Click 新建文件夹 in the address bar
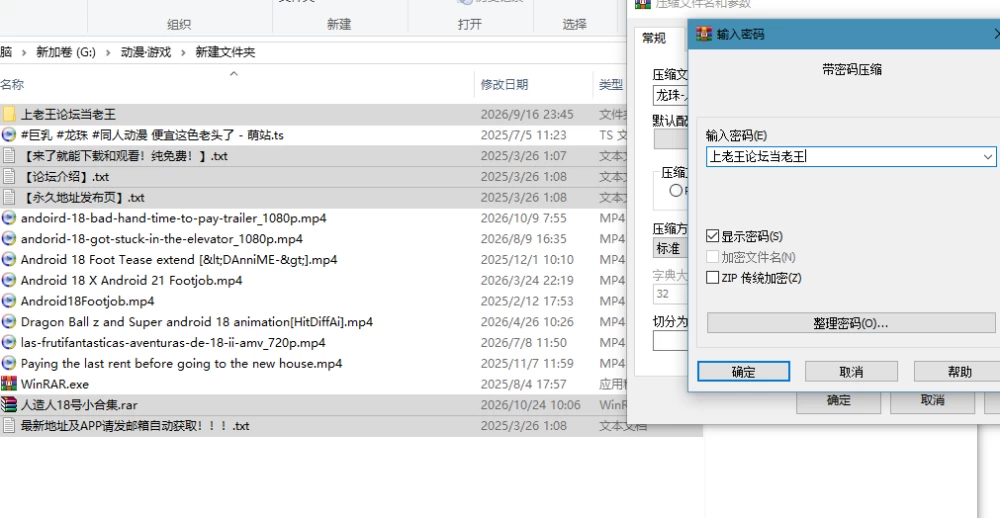 pyautogui.click(x=225, y=52)
